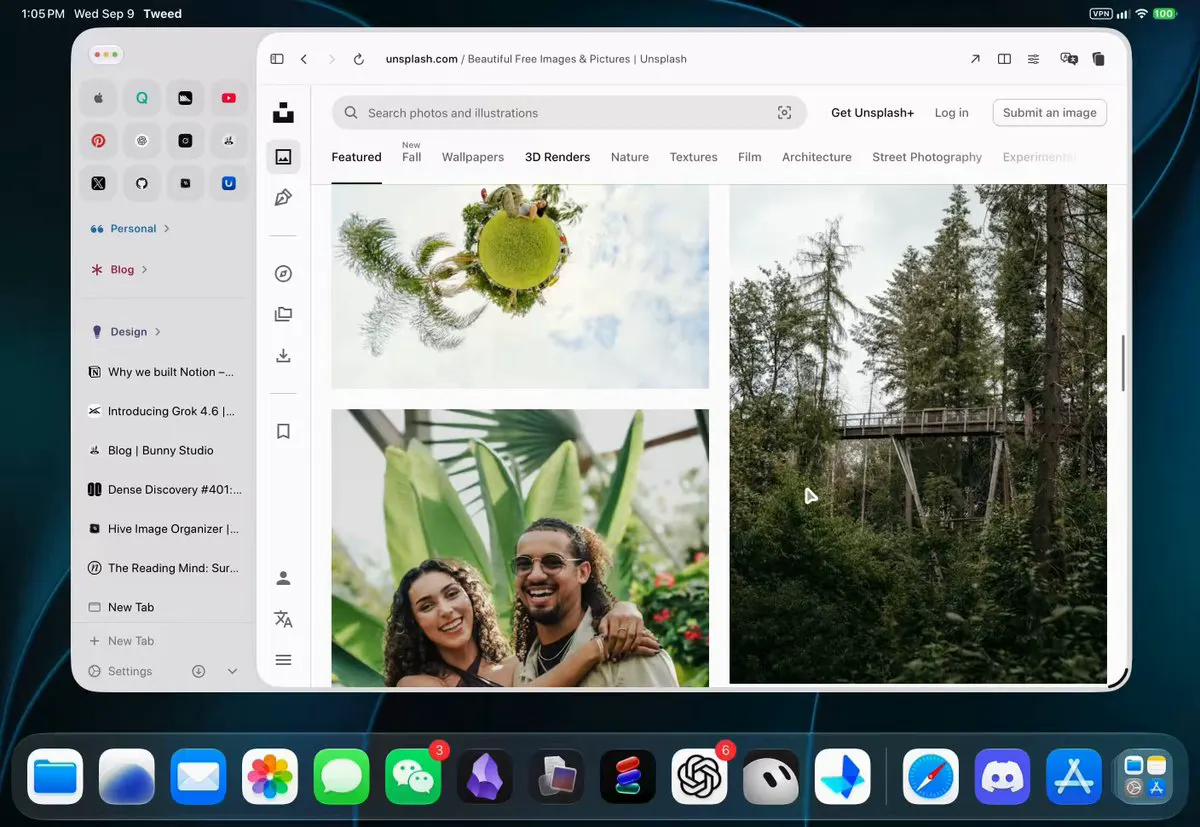Go back with the left arrow
Image resolution: width=1200 pixels, height=827 pixels.
(x=304, y=59)
